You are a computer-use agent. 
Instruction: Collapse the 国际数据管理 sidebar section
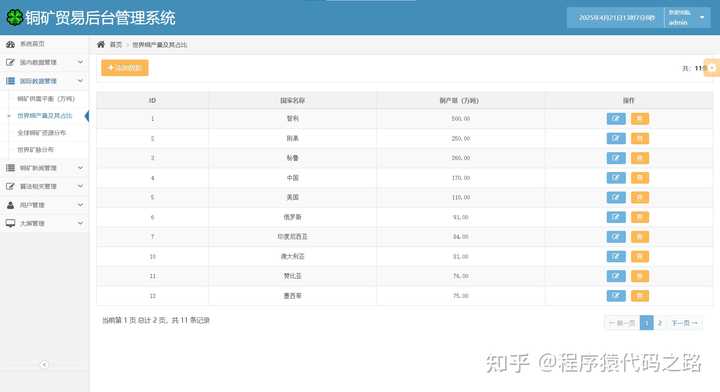pos(45,81)
